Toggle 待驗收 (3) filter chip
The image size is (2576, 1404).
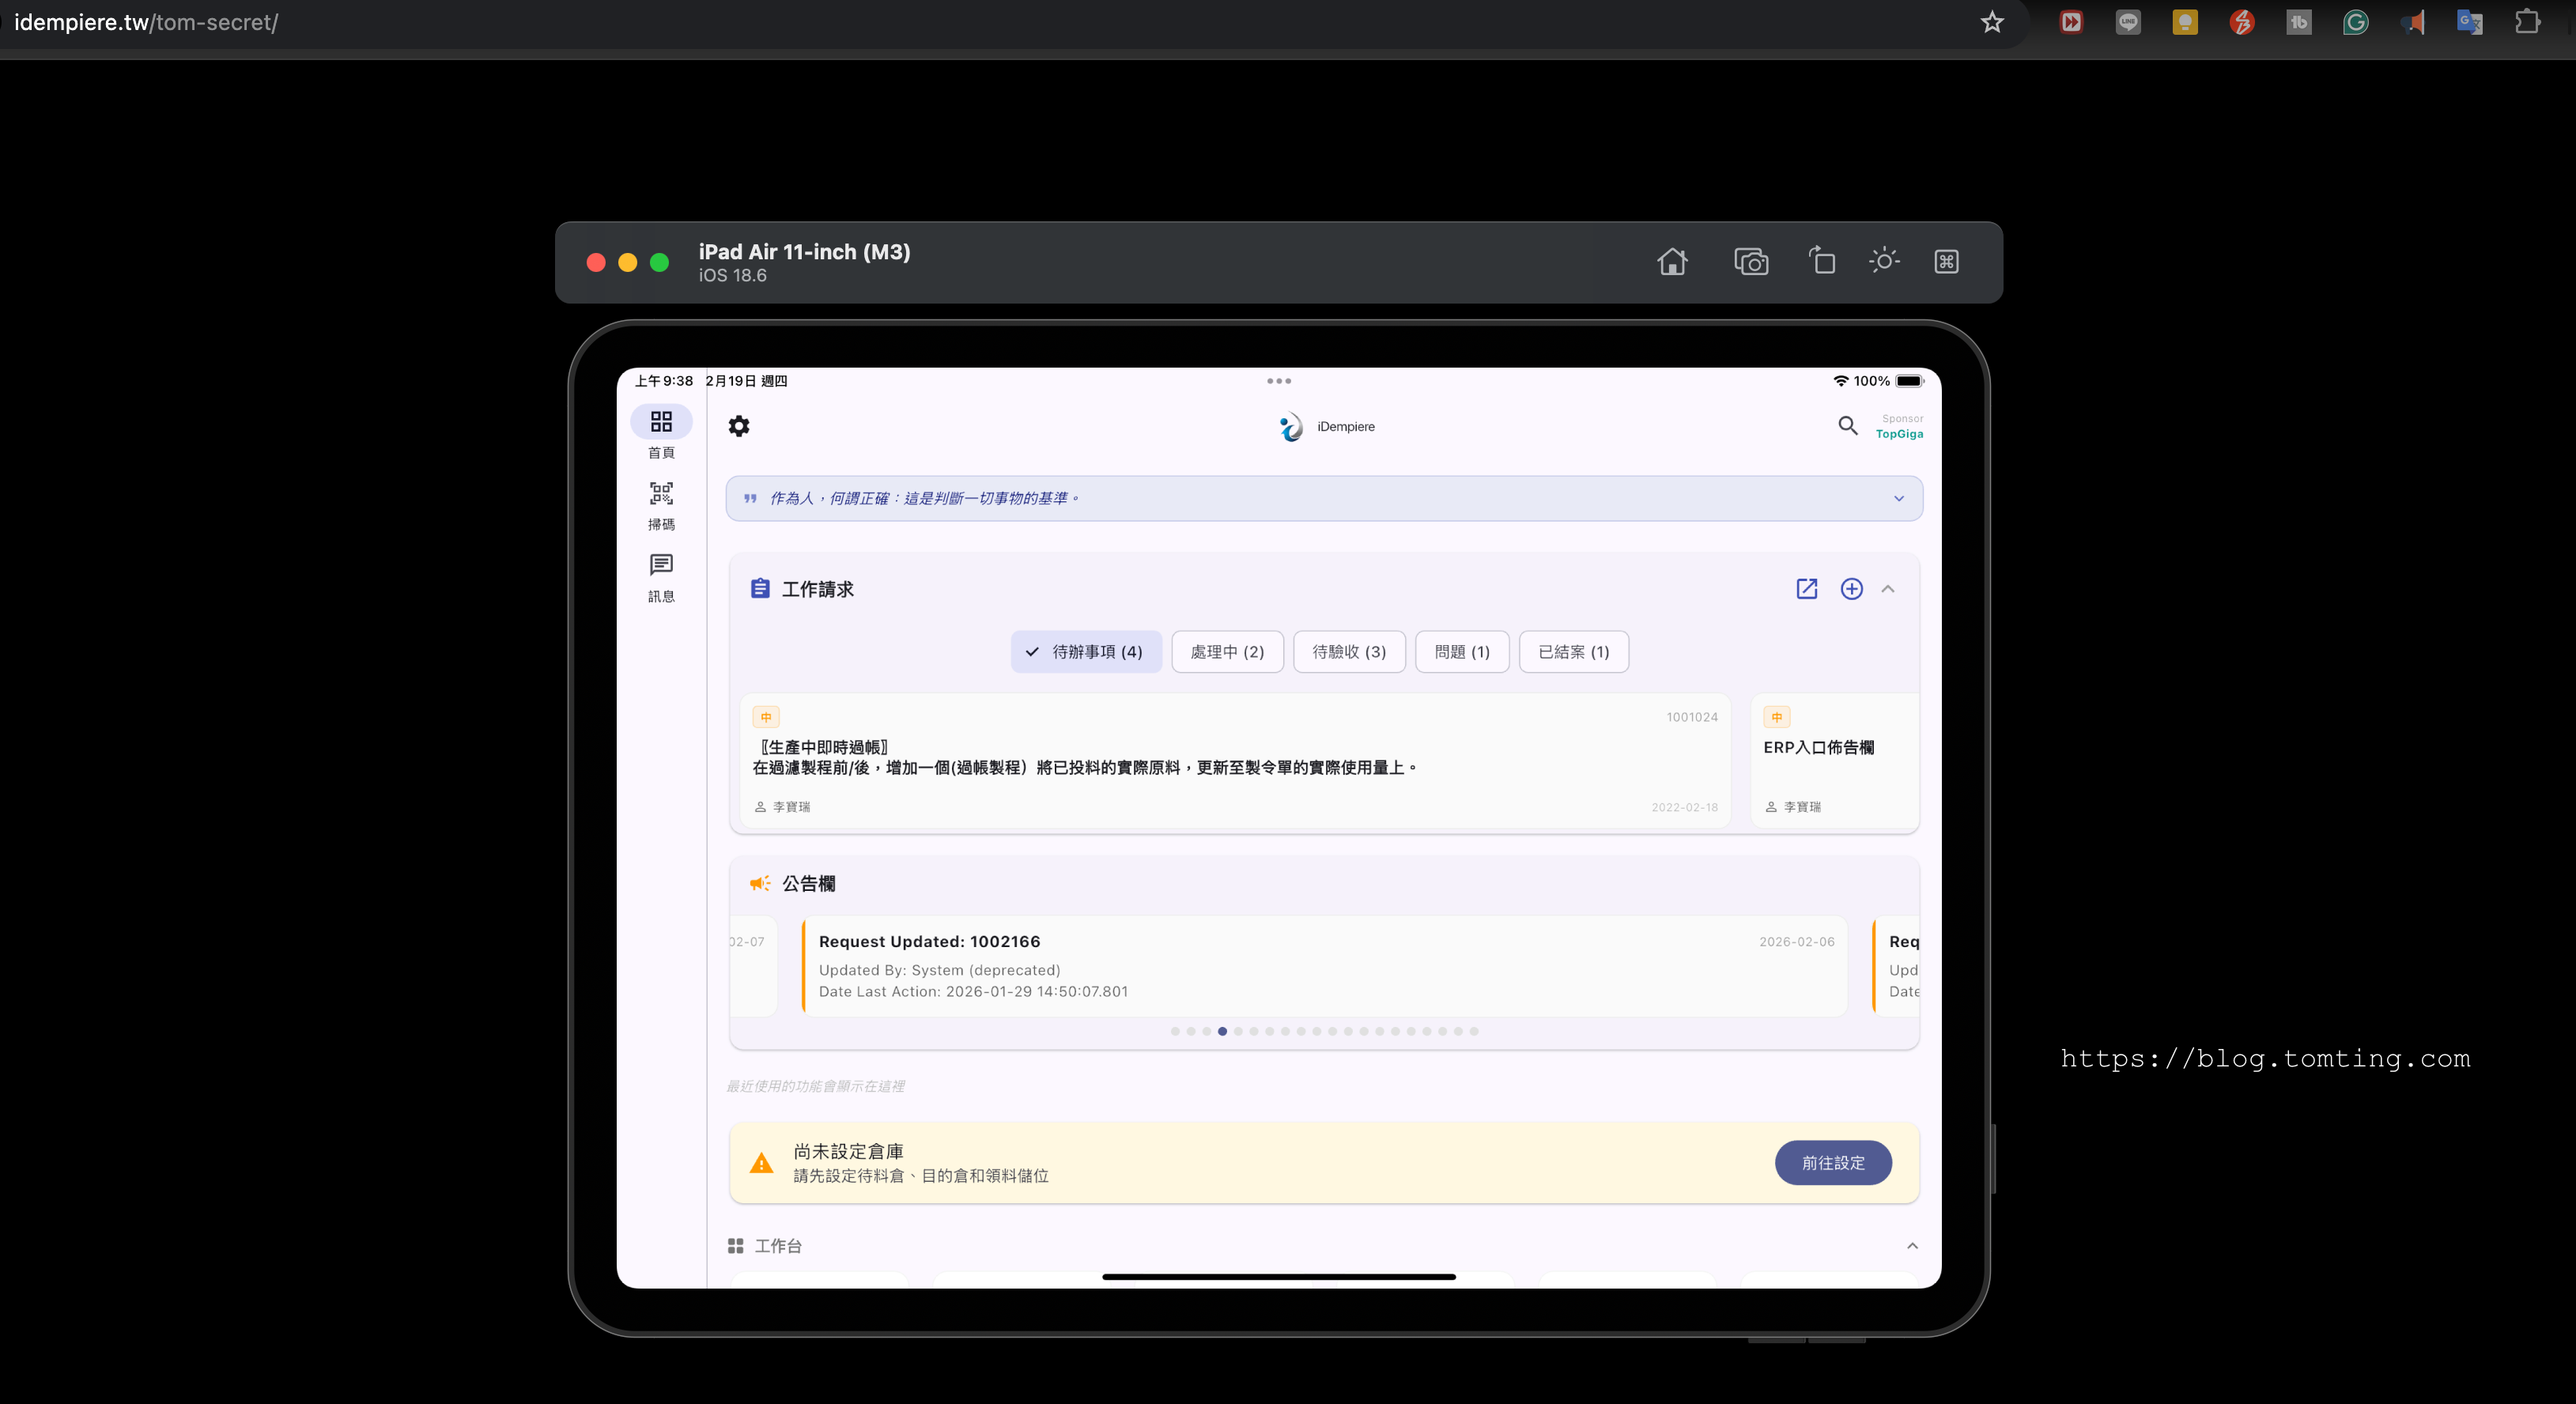pyautogui.click(x=1349, y=652)
